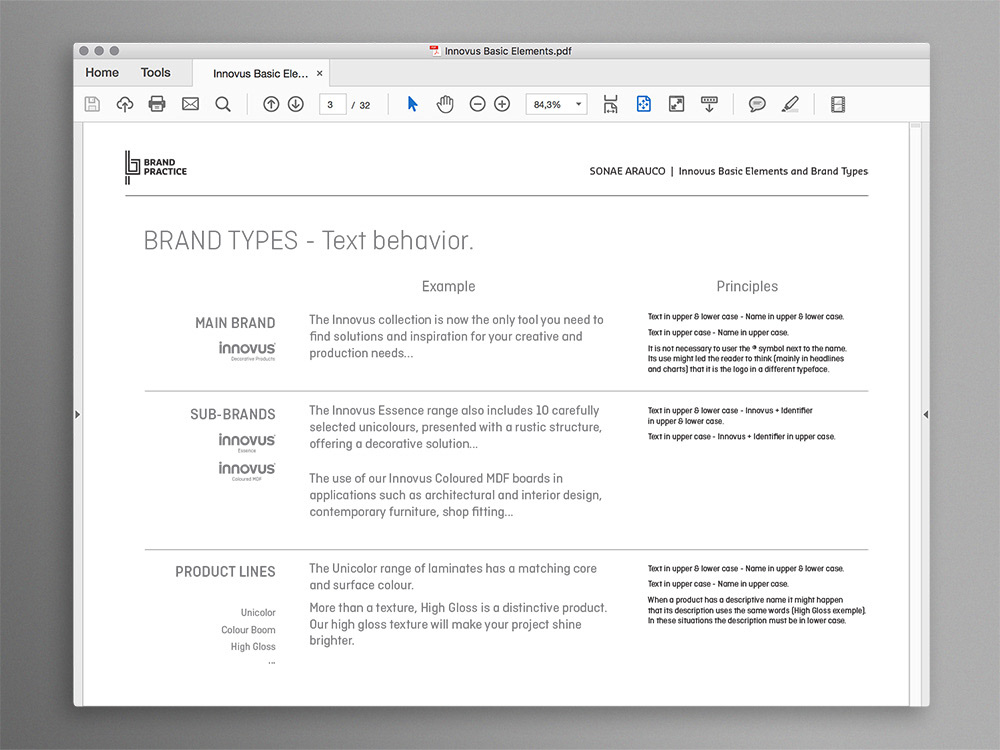Activate the Selection arrow tool
The image size is (1000, 750).
pyautogui.click(x=413, y=104)
